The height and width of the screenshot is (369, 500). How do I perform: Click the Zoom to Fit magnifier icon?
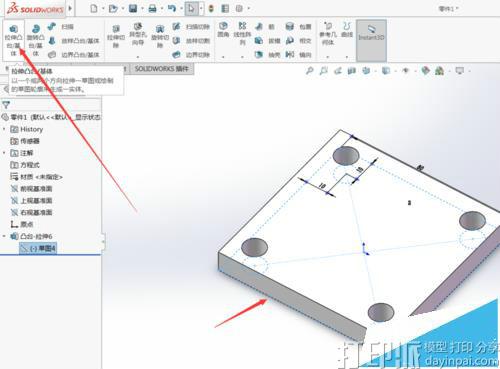310,71
